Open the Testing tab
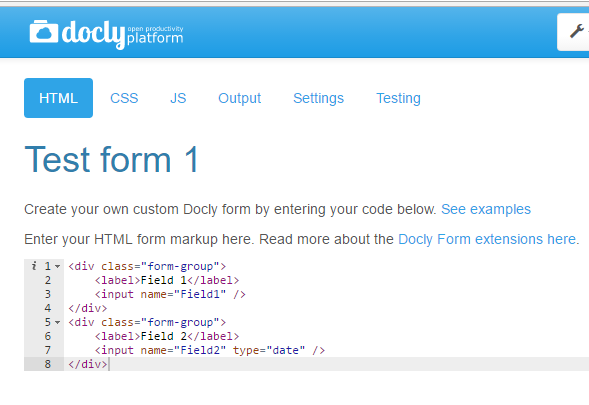The width and height of the screenshot is (589, 405). click(398, 98)
